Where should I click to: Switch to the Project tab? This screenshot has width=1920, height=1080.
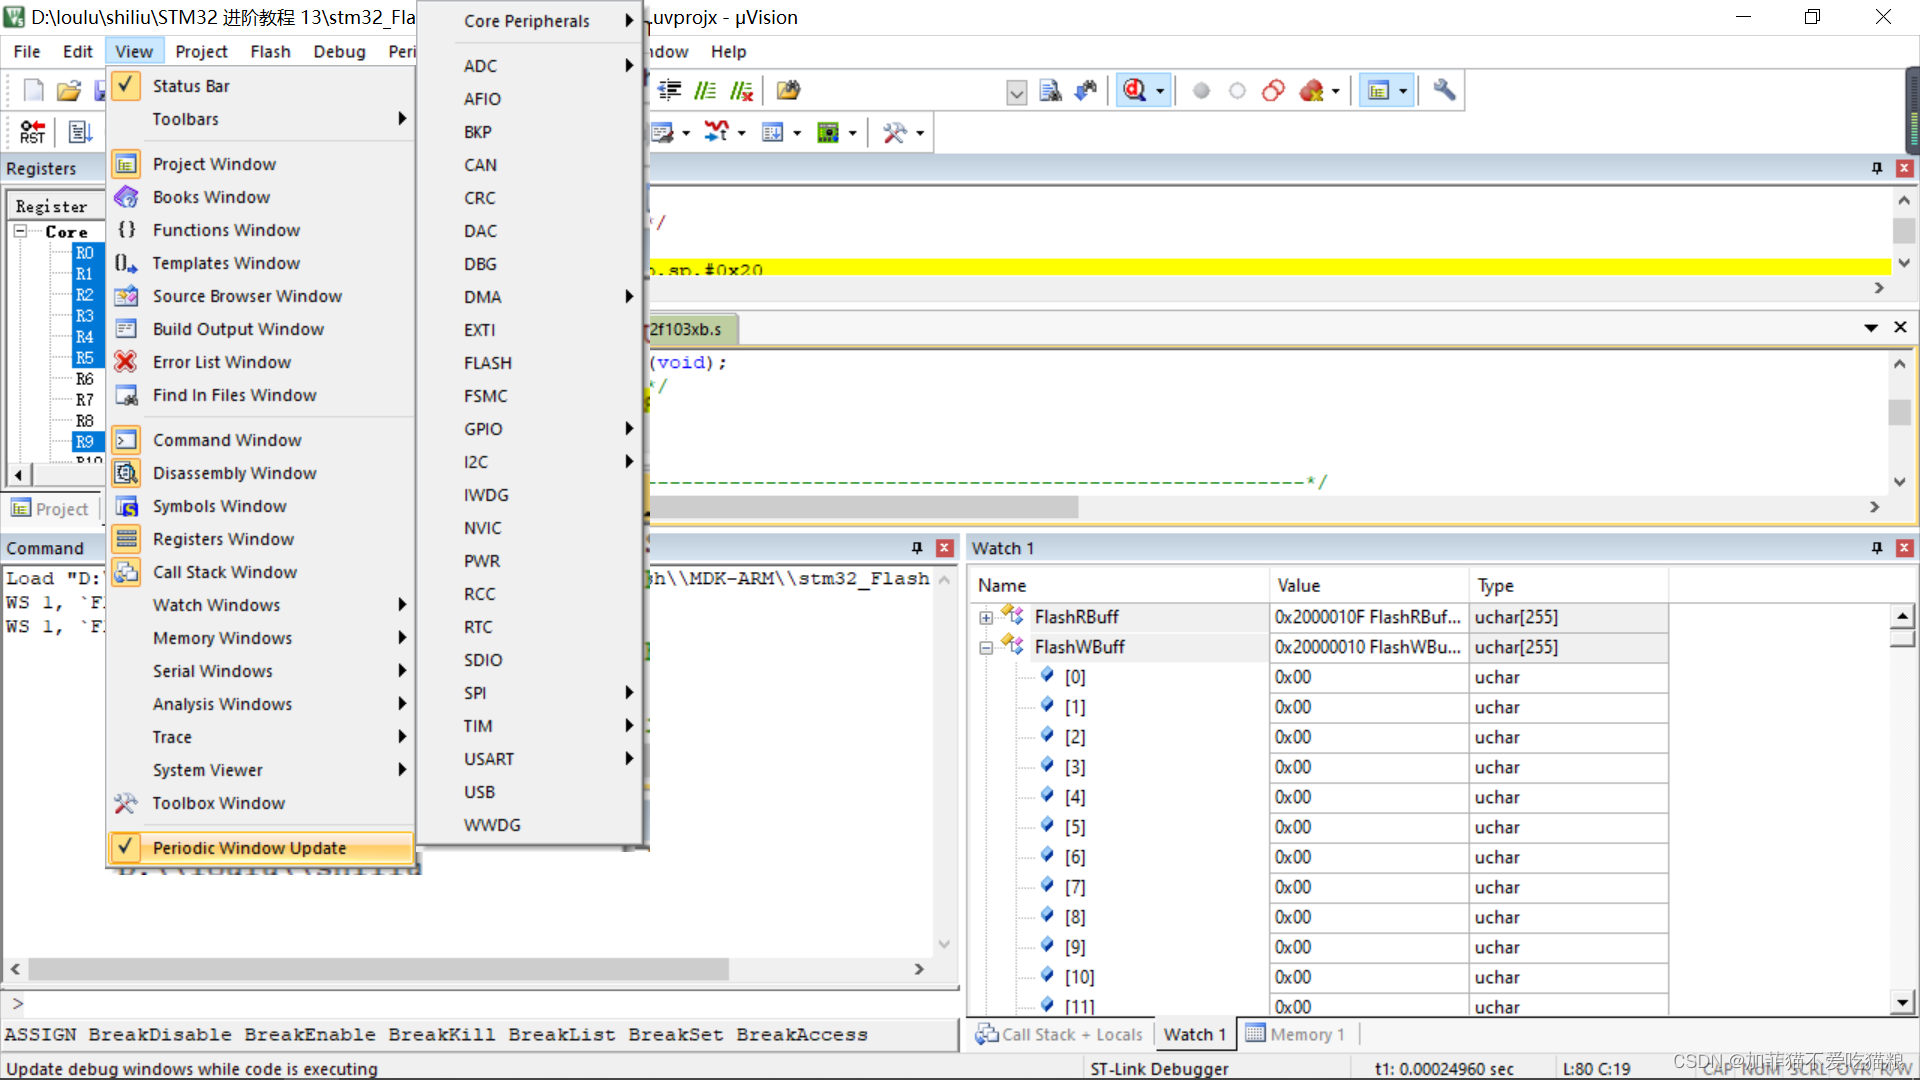[x=50, y=509]
